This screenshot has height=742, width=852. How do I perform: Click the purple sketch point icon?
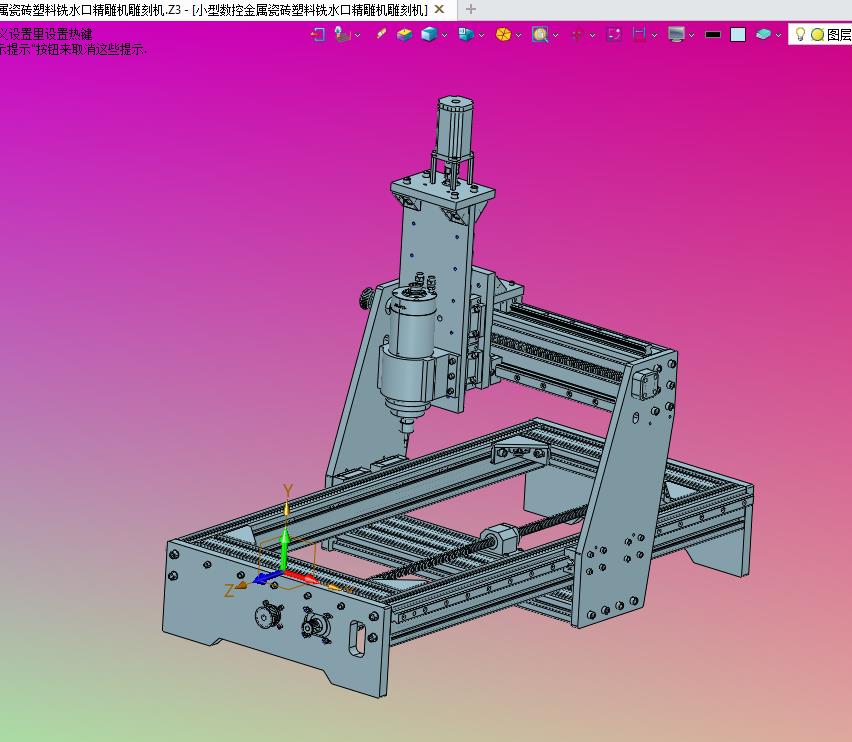tap(614, 35)
